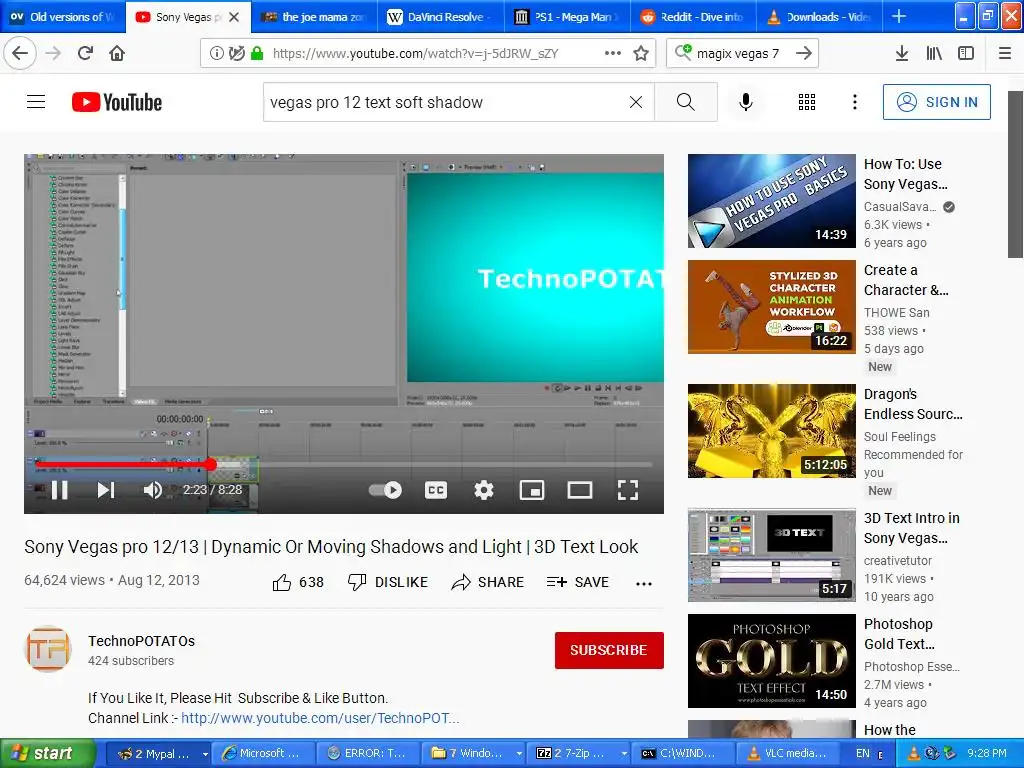Open more actions below the video
This screenshot has height=768, width=1024.
[x=644, y=583]
